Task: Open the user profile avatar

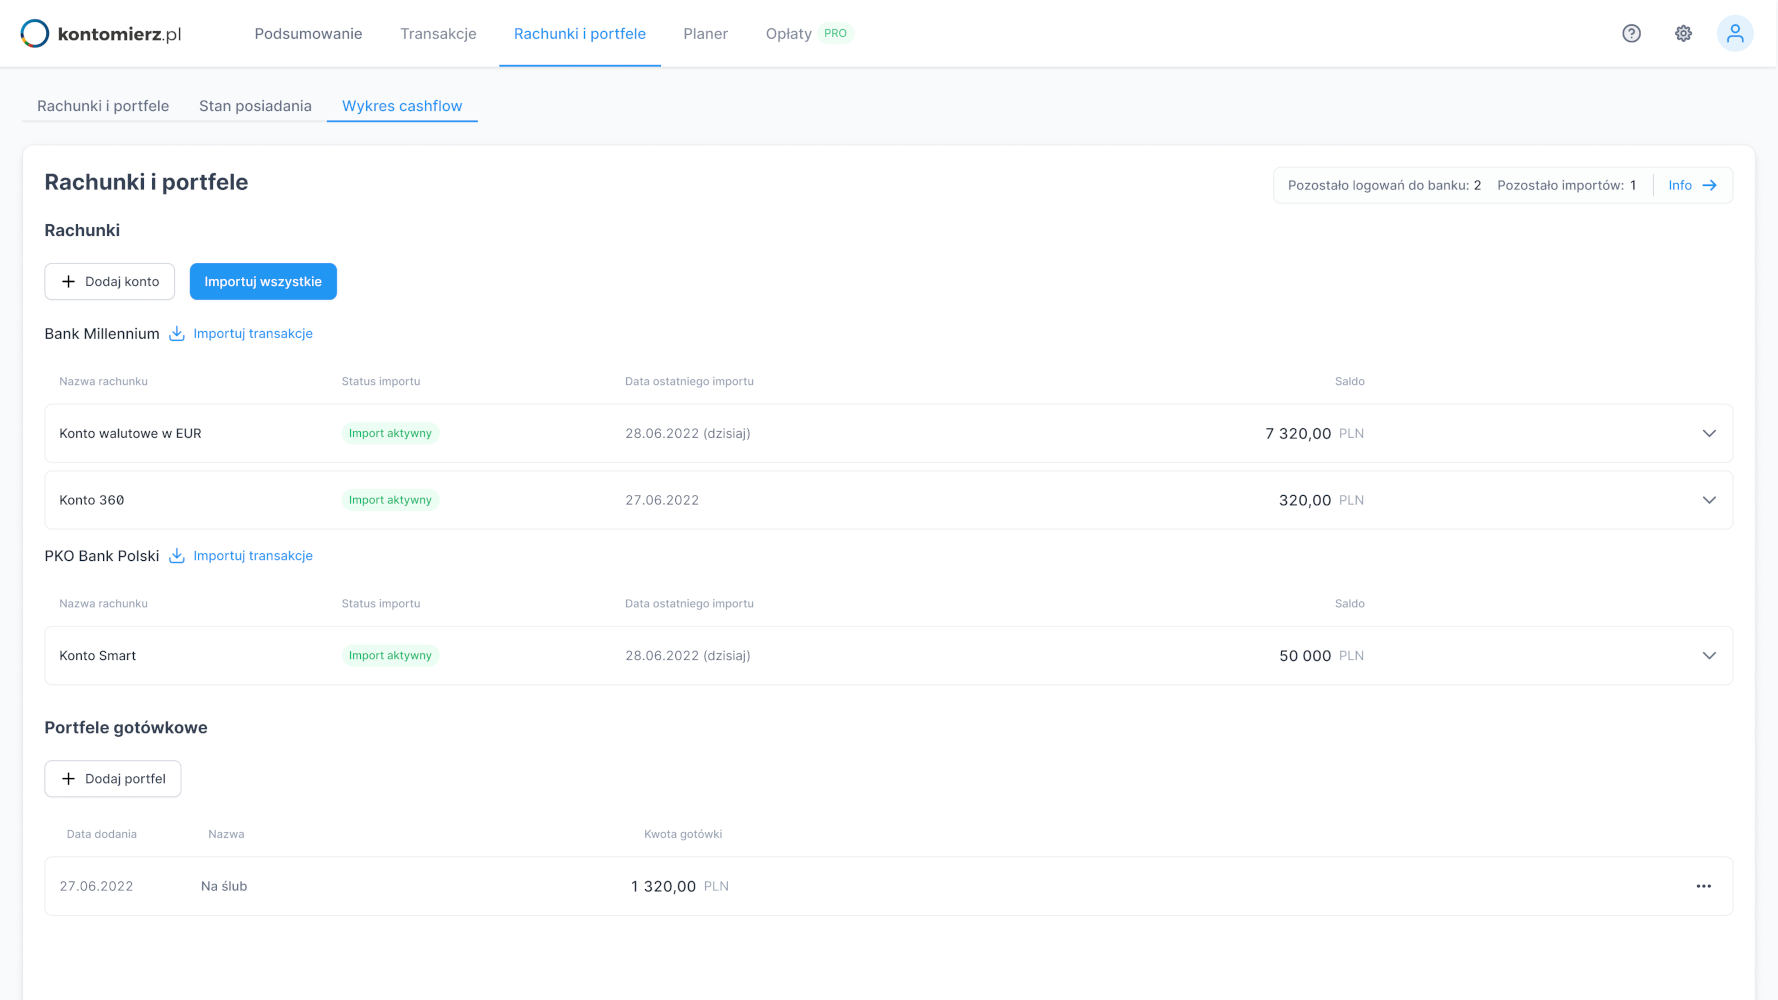Action: tap(1735, 34)
